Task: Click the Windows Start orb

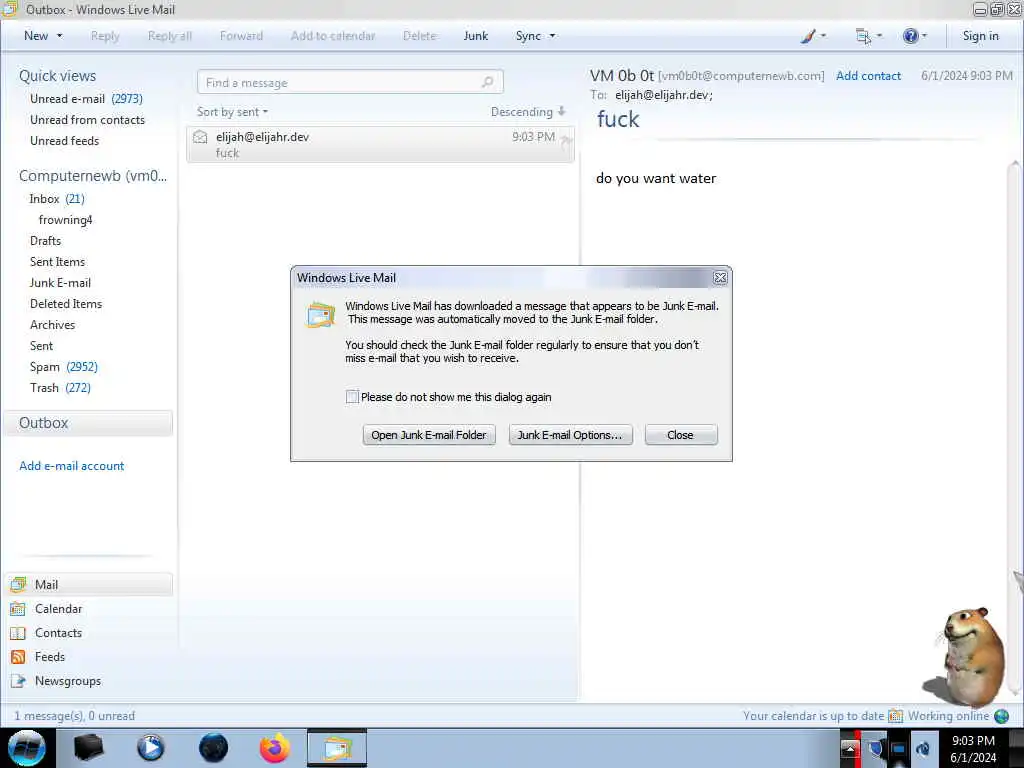Action: pos(27,748)
